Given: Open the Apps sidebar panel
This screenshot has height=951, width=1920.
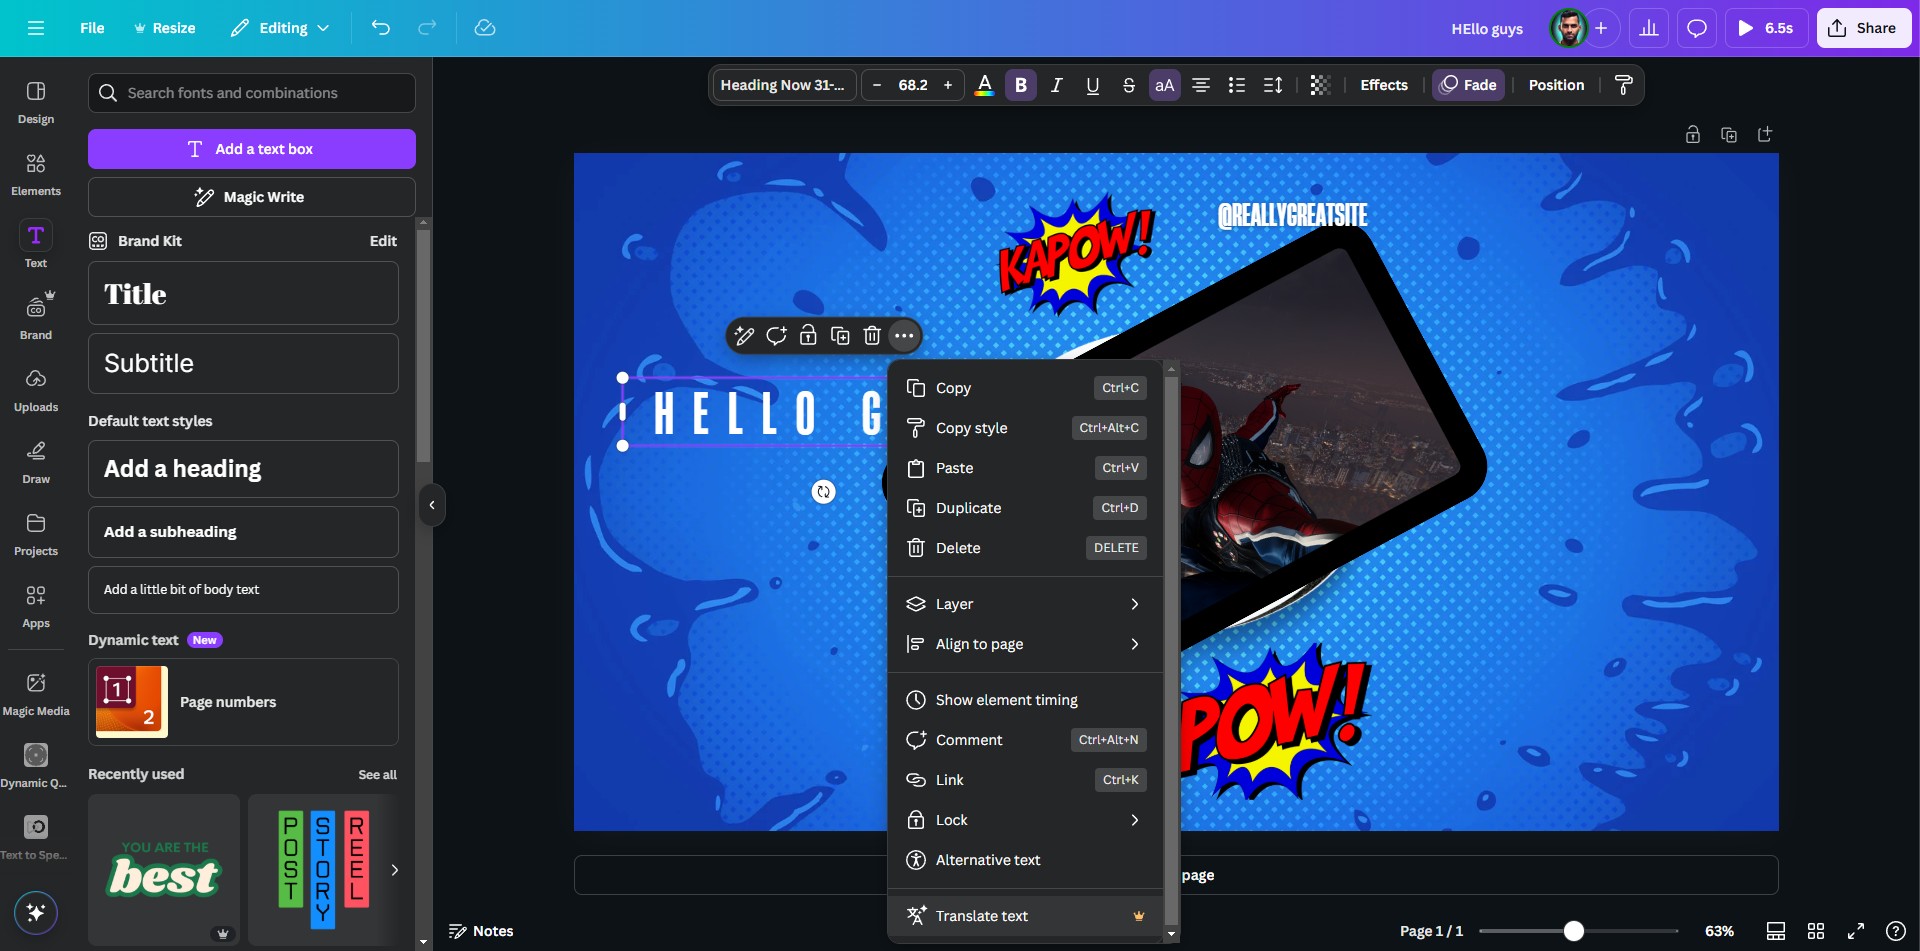Looking at the screenshot, I should tap(36, 606).
